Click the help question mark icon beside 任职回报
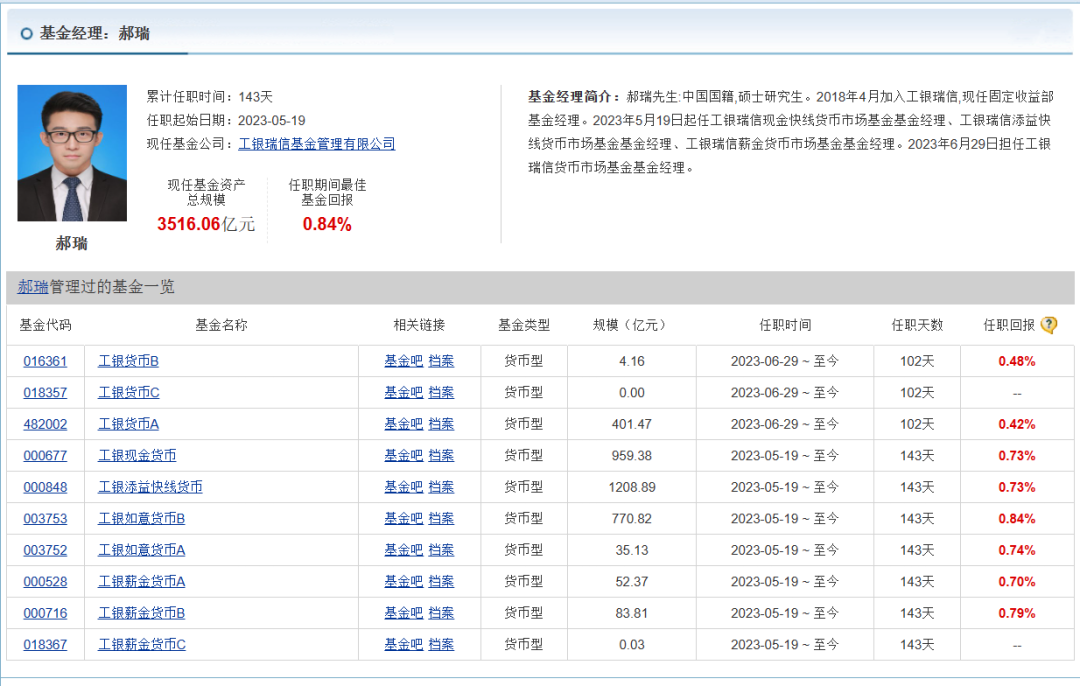 tap(1048, 325)
